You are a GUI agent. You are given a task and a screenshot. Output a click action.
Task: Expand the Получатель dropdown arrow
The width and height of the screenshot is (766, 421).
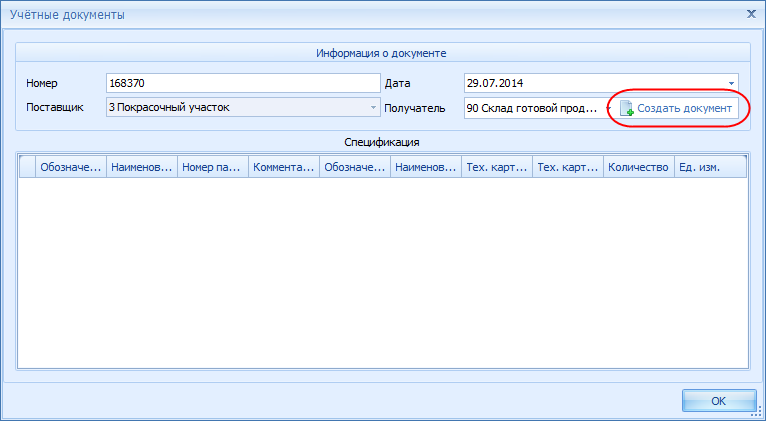pyautogui.click(x=608, y=107)
